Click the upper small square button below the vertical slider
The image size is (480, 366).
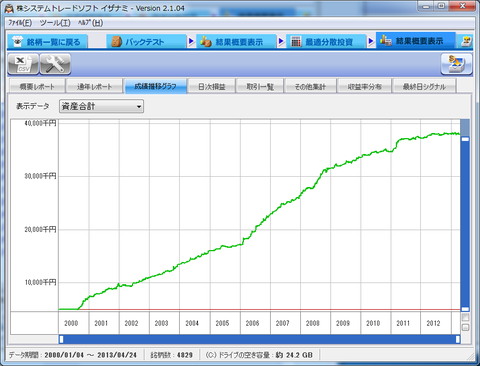pos(465,317)
